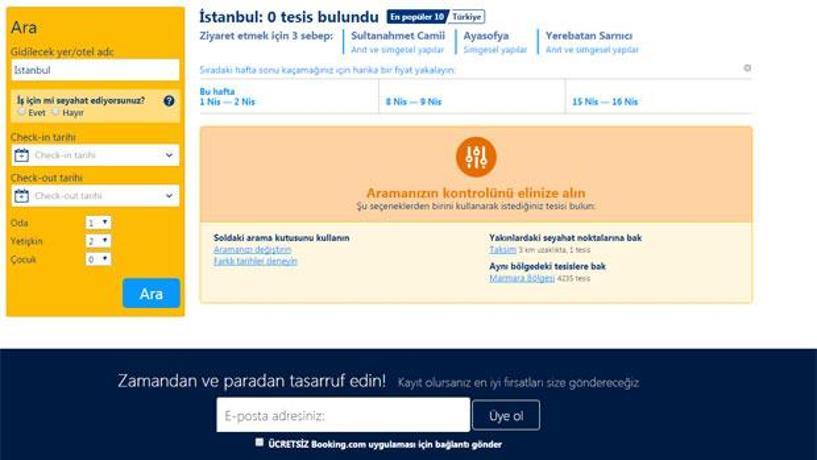Dismiss weekend deals with the small close icon
Viewport: 817px width, 460px height.
(x=747, y=68)
